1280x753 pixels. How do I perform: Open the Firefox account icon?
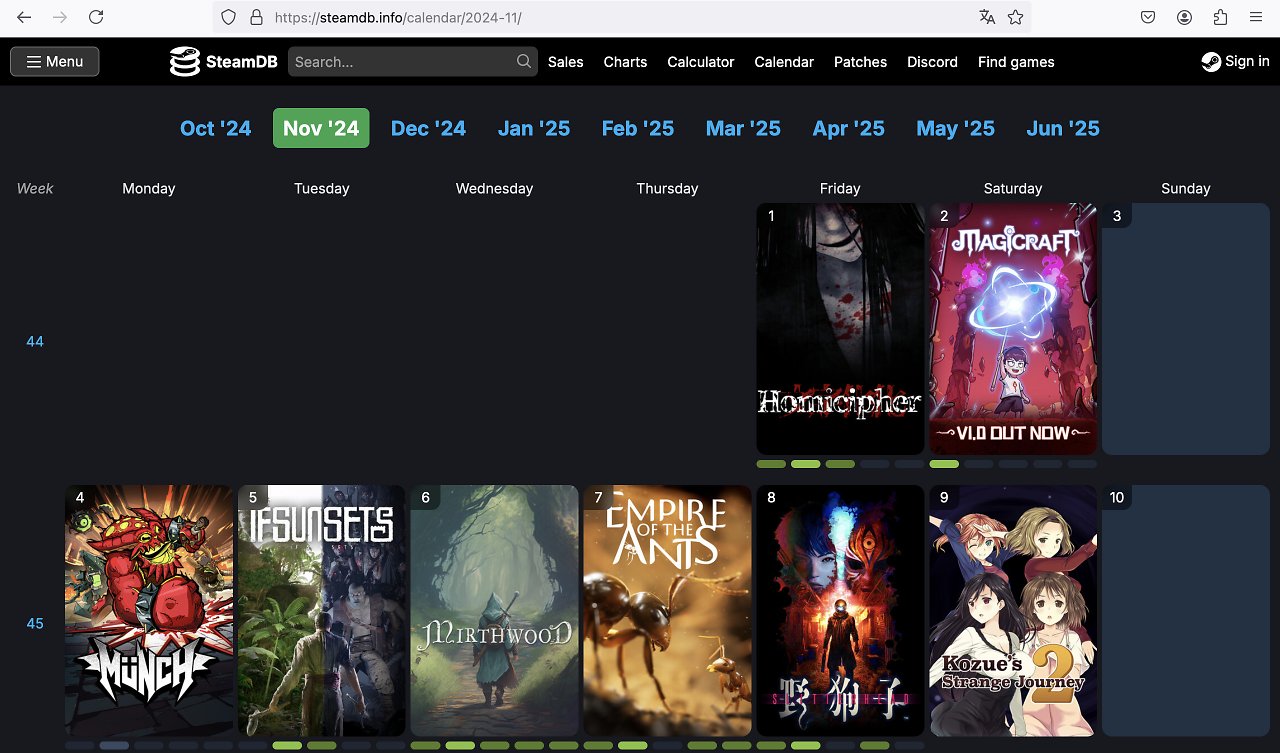[x=1184, y=17]
